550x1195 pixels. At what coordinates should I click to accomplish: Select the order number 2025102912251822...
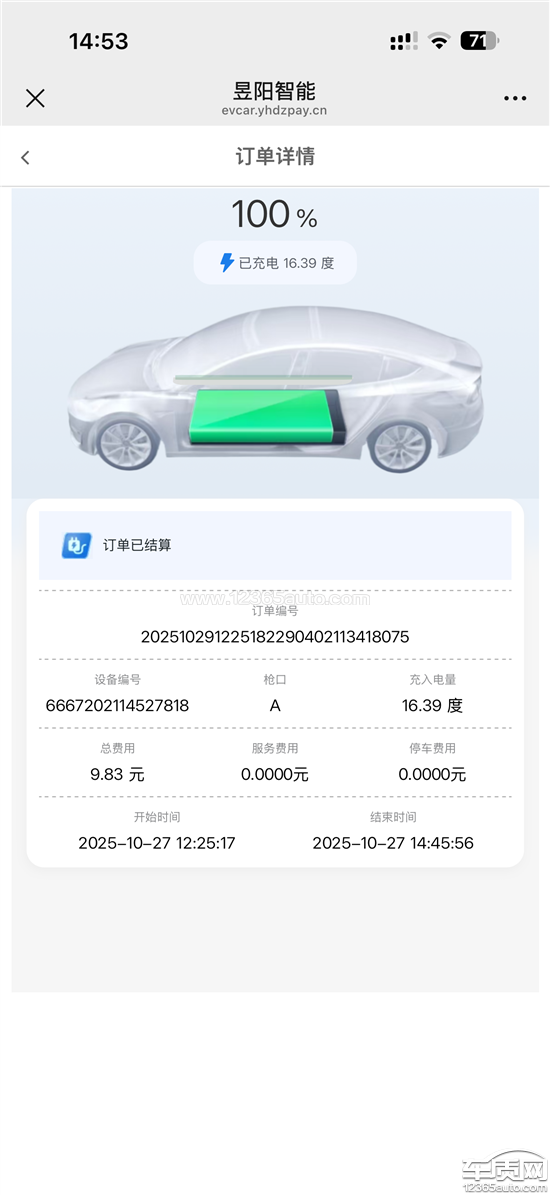pyautogui.click(x=275, y=636)
